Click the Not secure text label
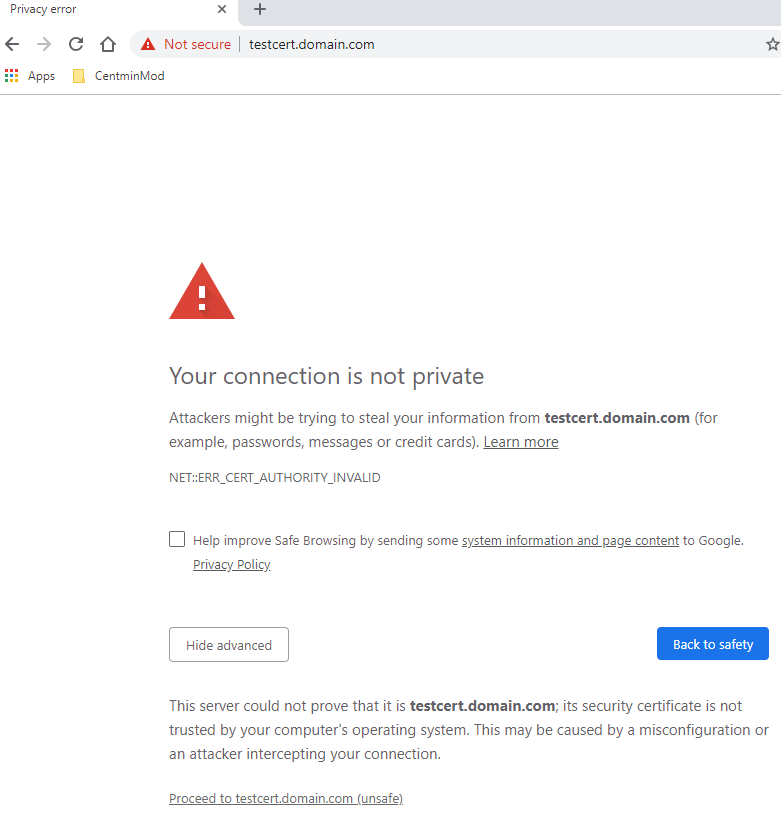Screen dimensions: 781x823 (x=197, y=44)
